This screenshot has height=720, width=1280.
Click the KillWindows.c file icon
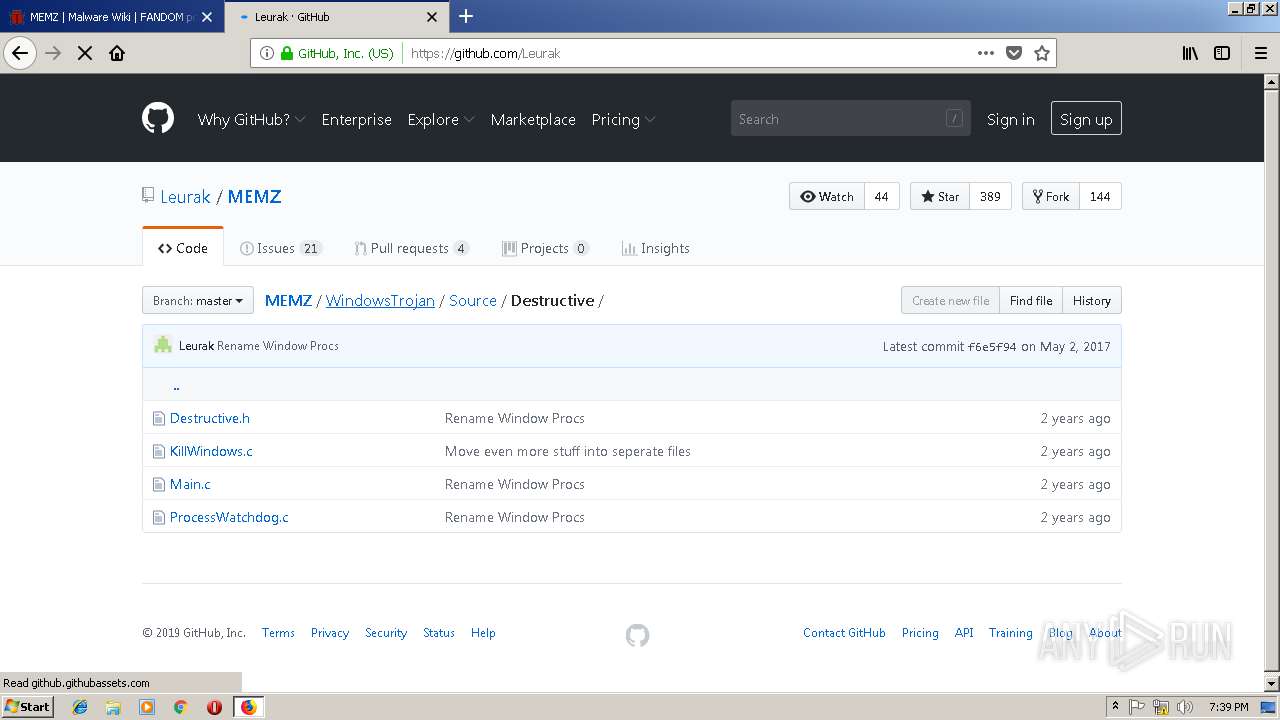(x=158, y=451)
